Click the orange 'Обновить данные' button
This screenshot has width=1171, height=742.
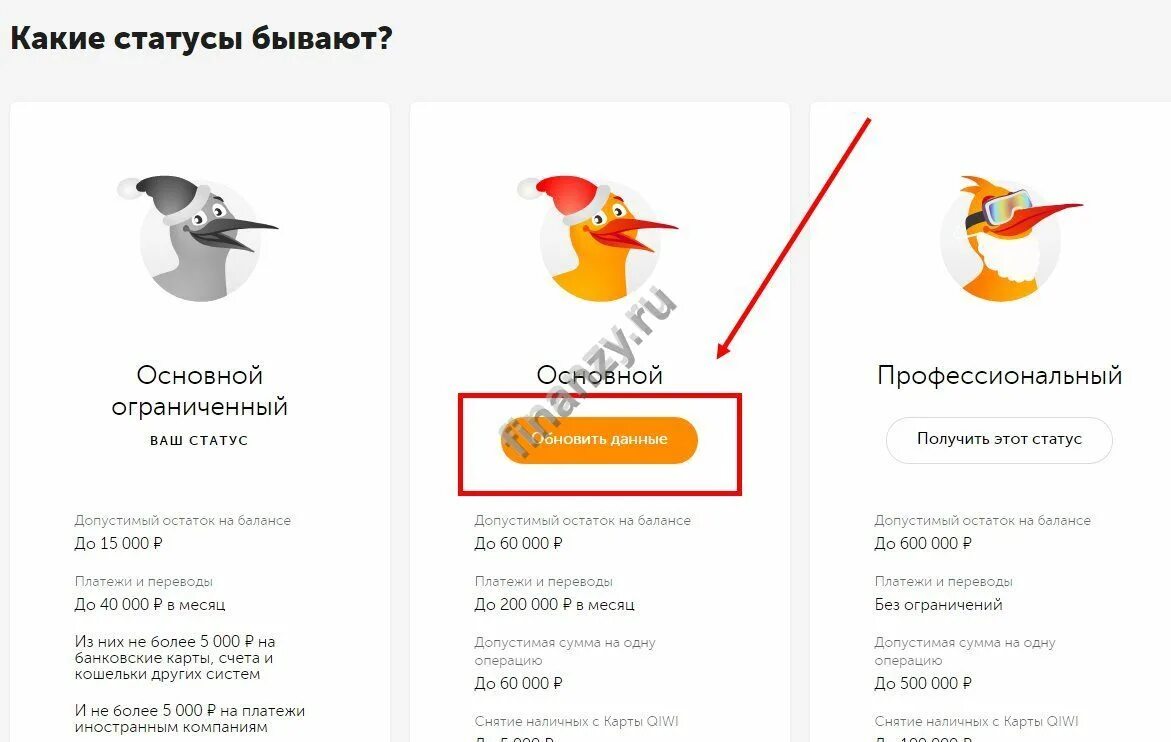point(599,440)
